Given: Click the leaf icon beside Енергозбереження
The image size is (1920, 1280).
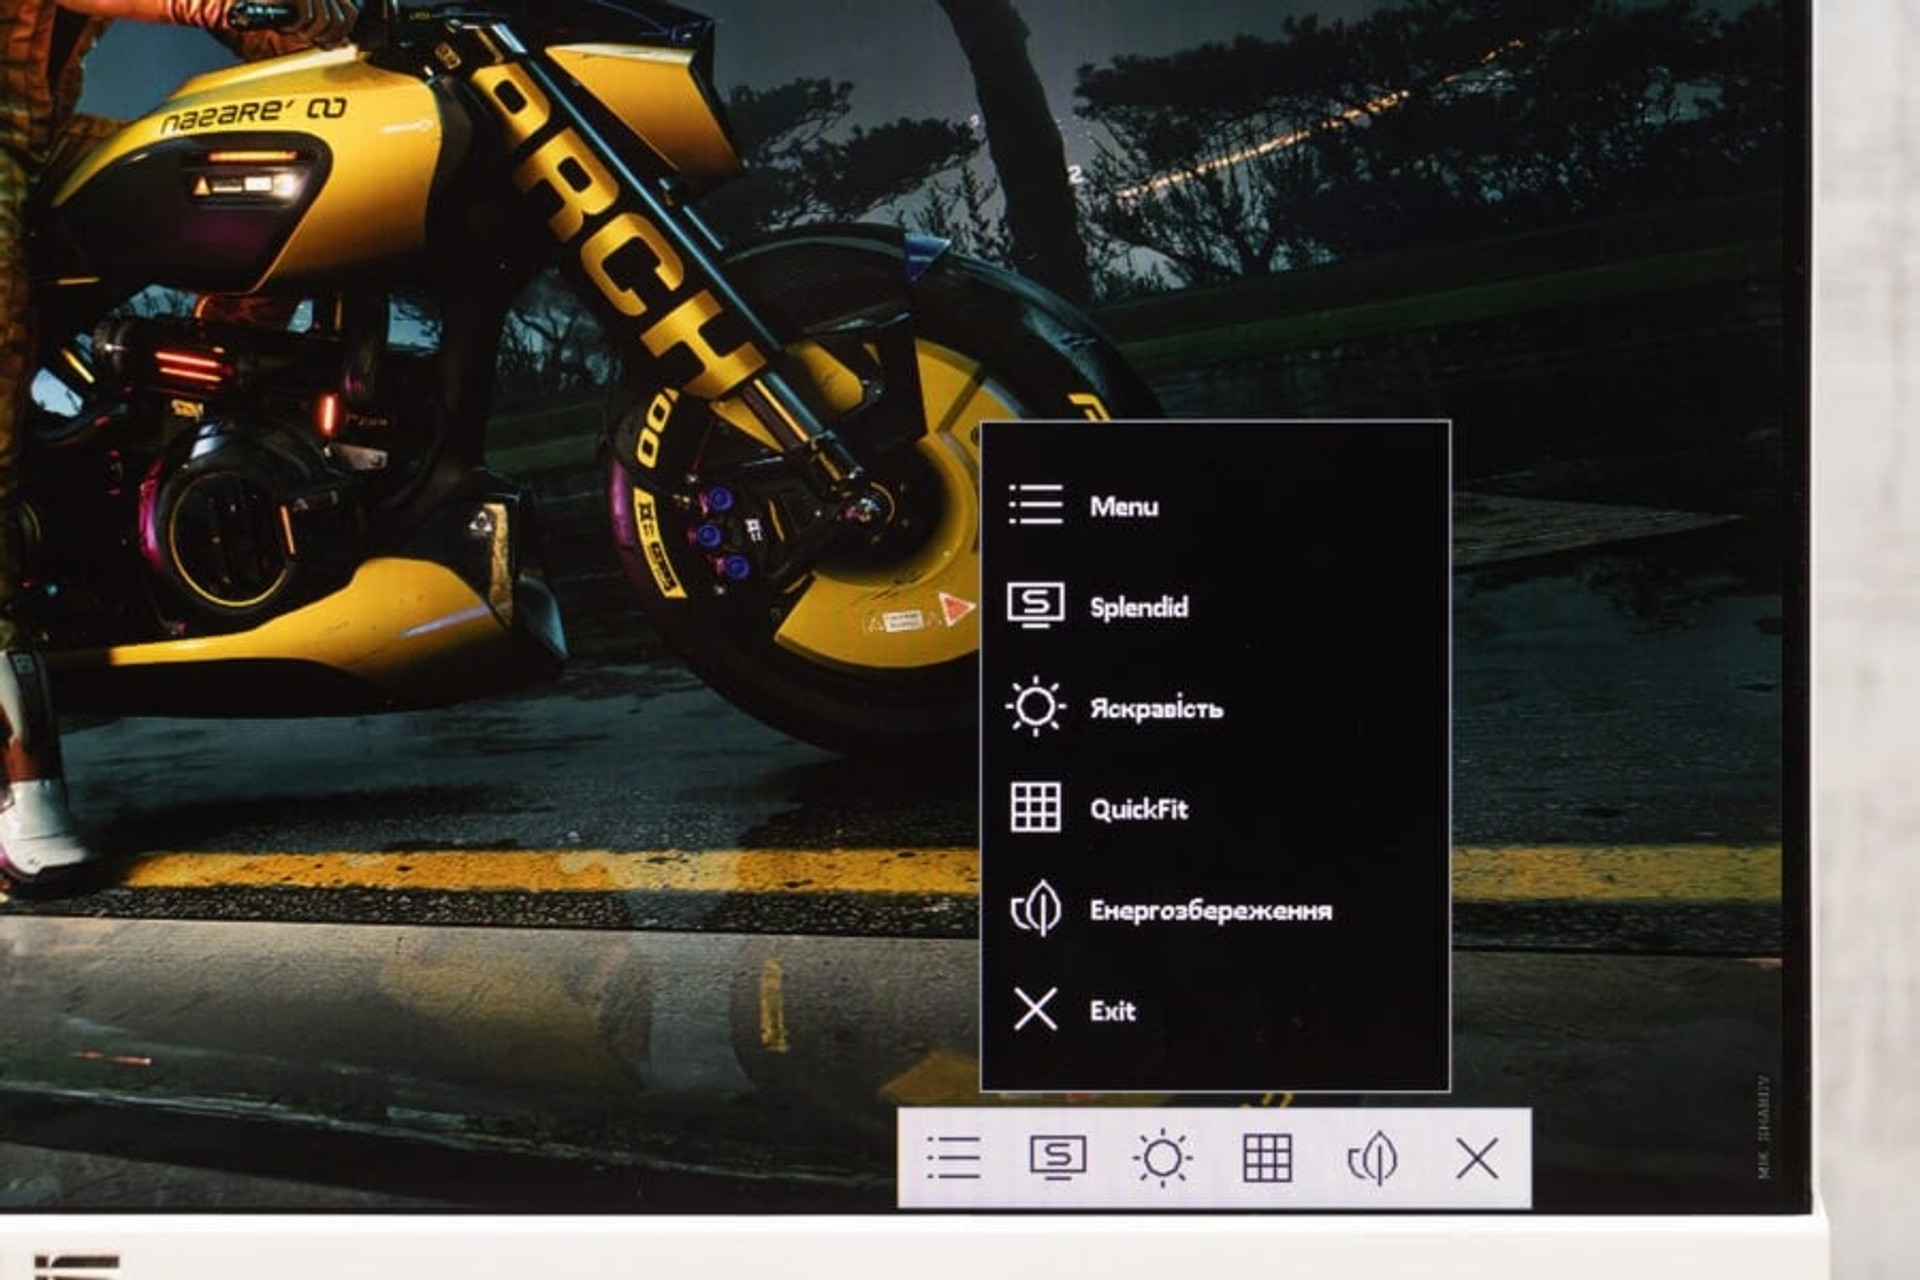Looking at the screenshot, I should pyautogui.click(x=1036, y=908).
